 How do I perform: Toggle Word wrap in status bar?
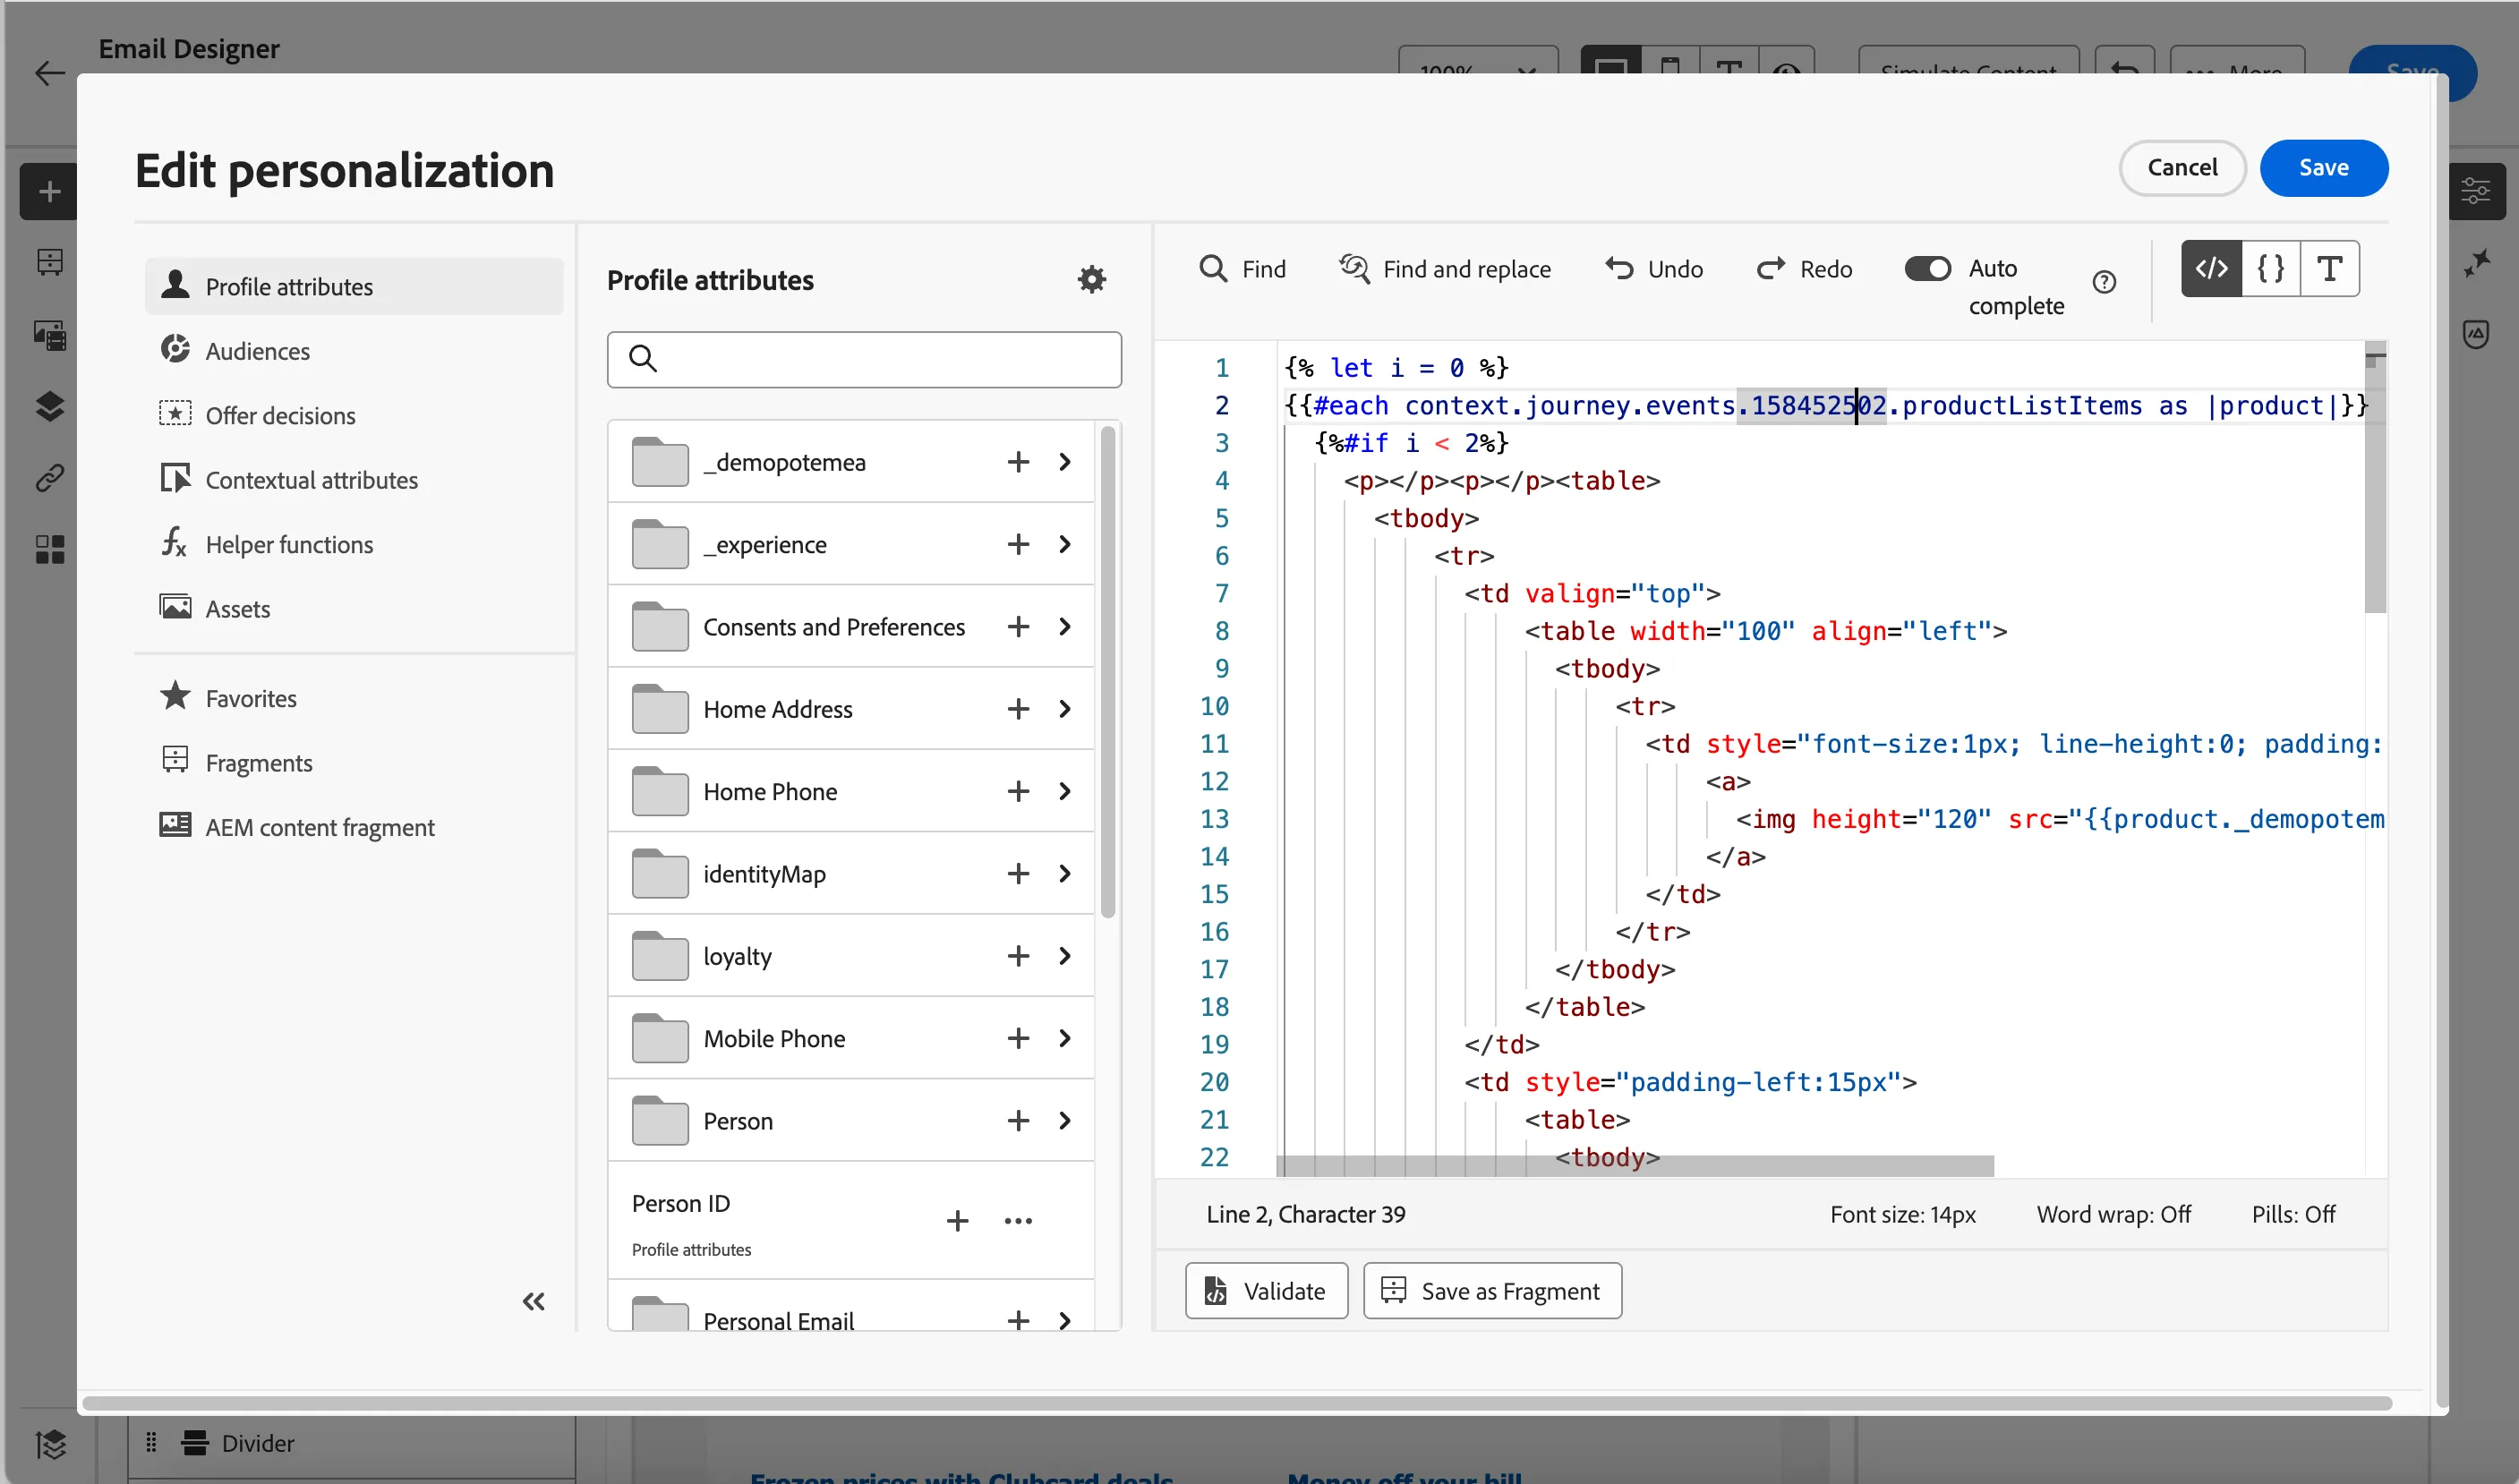coord(2113,1214)
